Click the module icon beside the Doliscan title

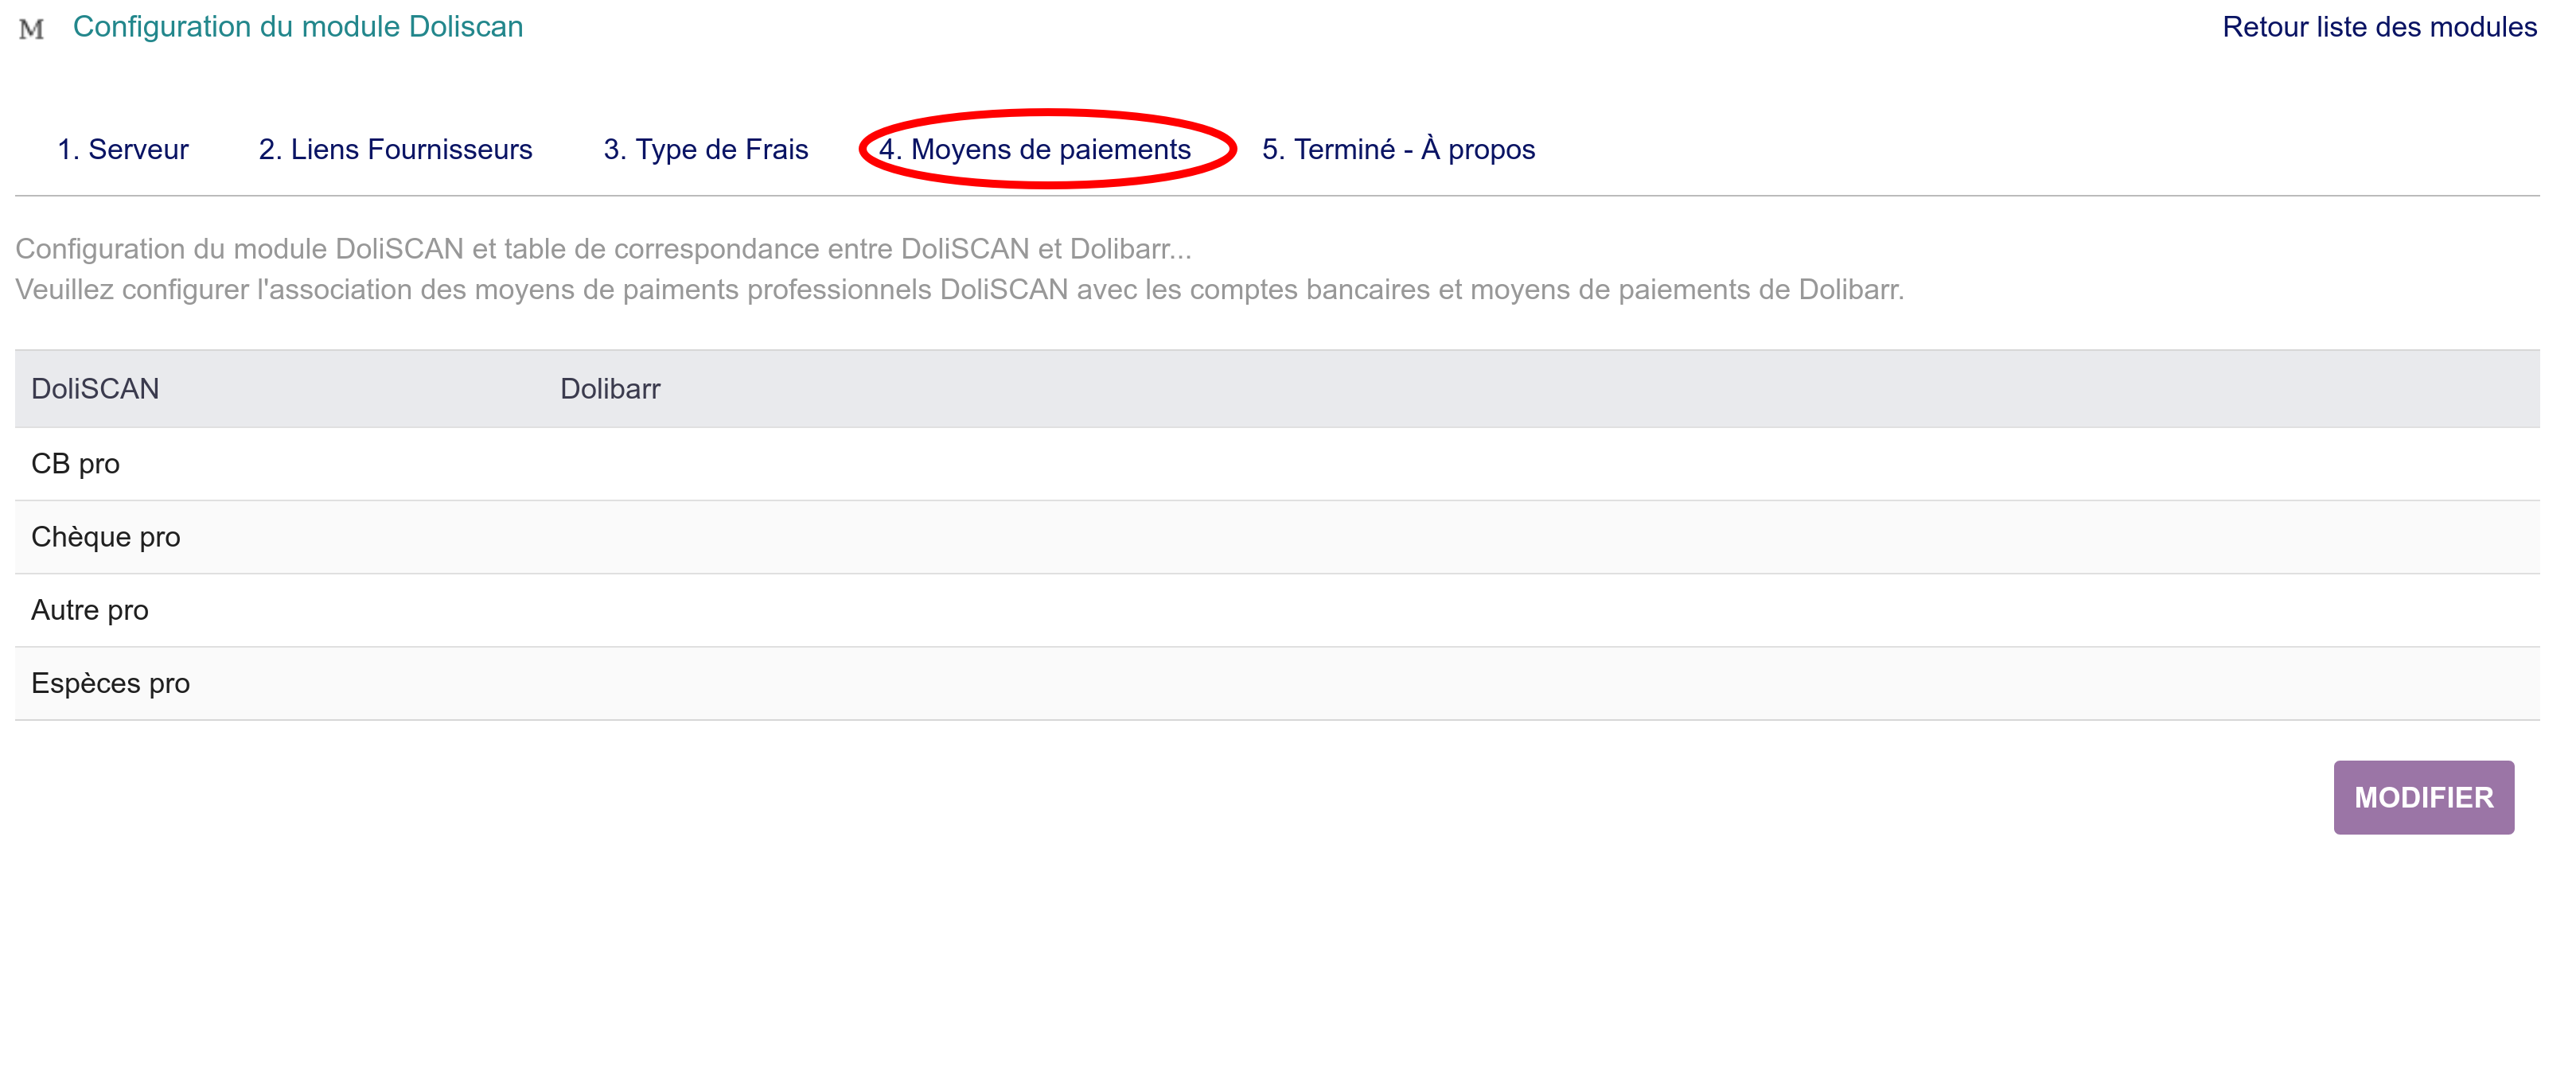(x=32, y=28)
